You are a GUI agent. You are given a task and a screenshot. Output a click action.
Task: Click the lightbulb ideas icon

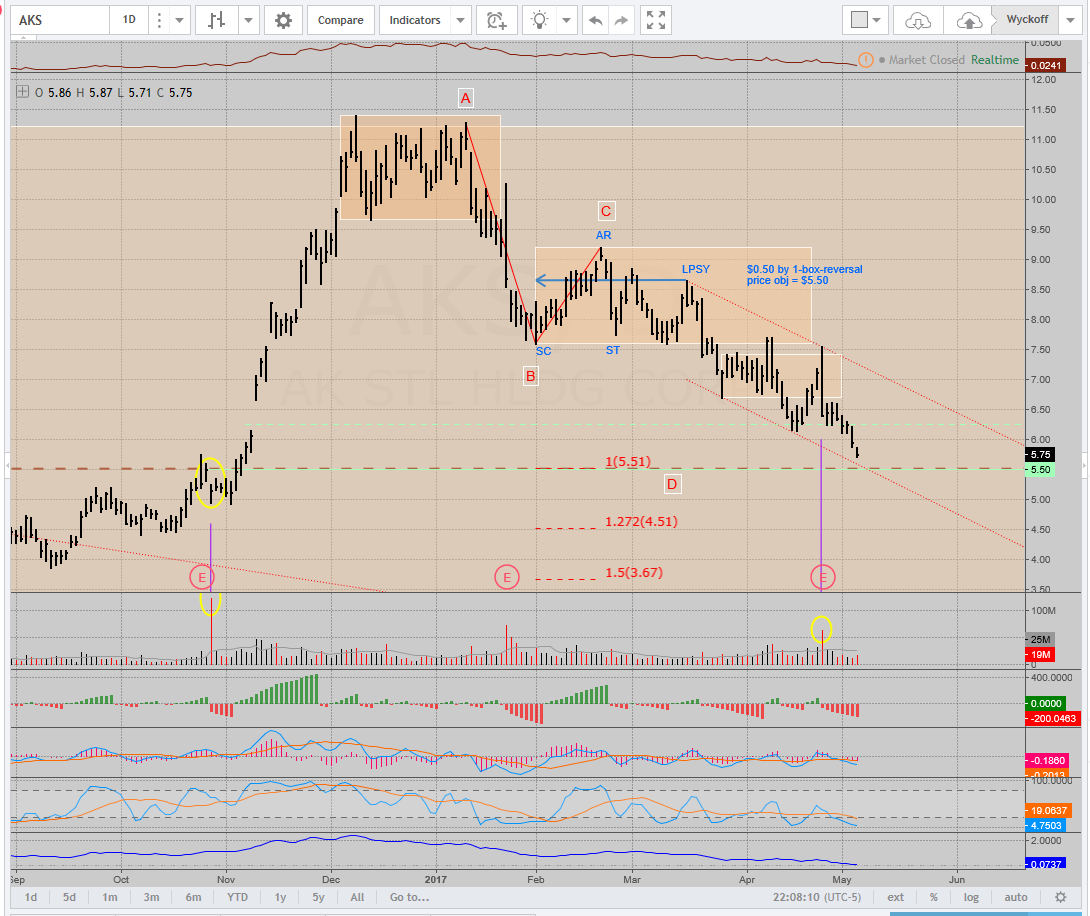pos(540,20)
